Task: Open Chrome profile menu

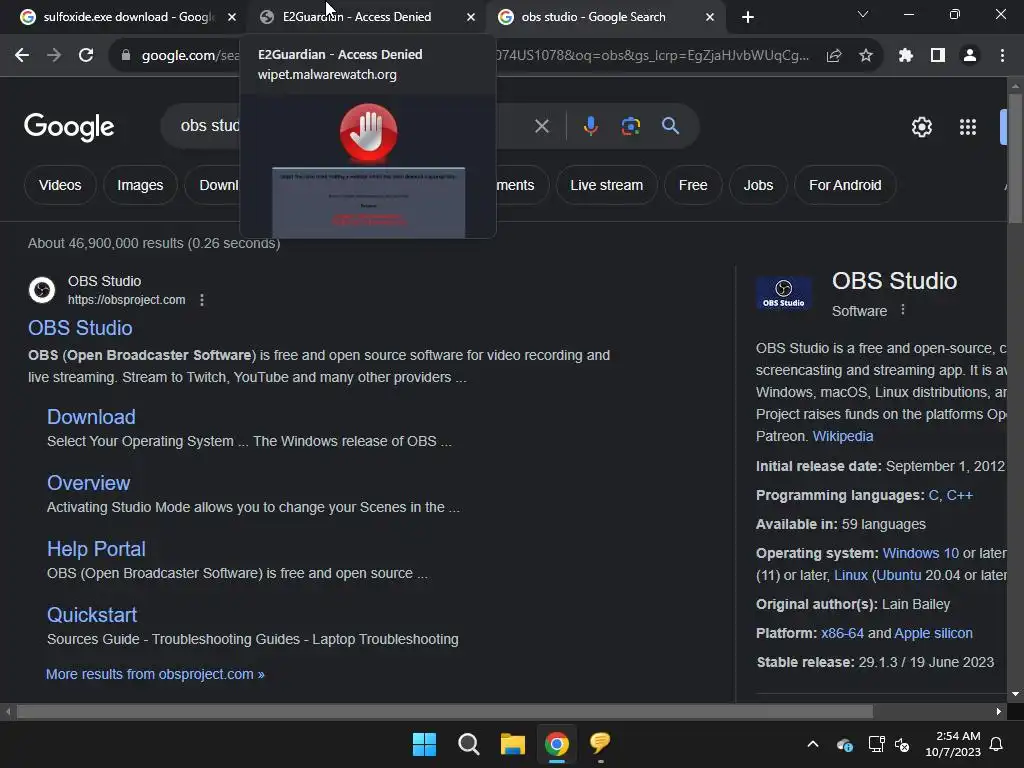Action: tap(970, 56)
